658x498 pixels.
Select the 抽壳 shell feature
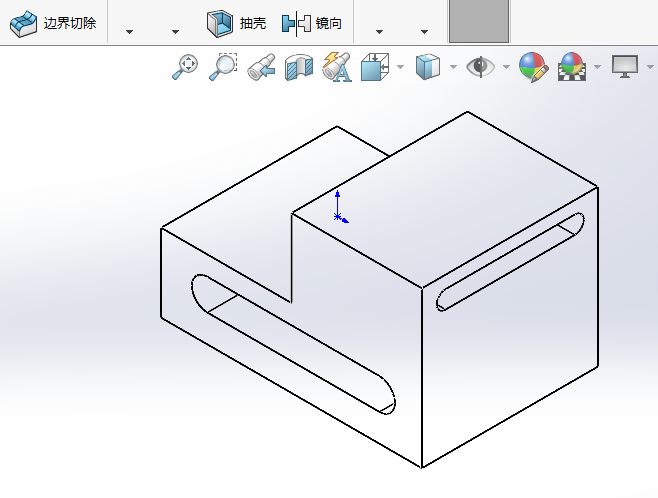236,23
